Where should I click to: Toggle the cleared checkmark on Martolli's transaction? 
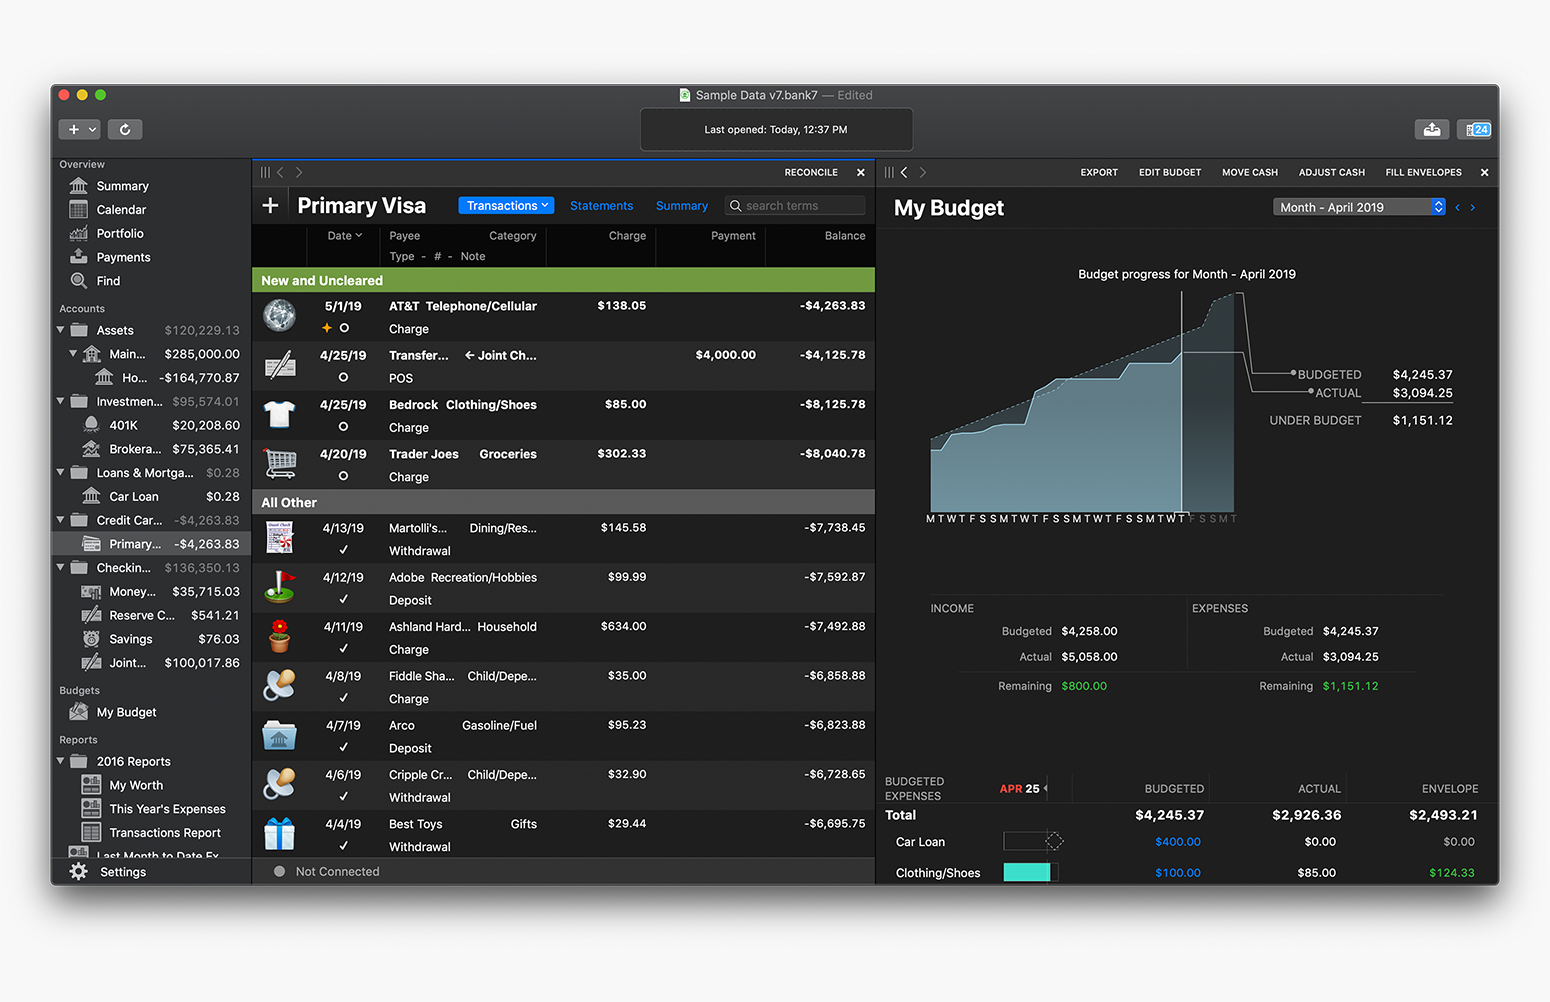(x=343, y=550)
